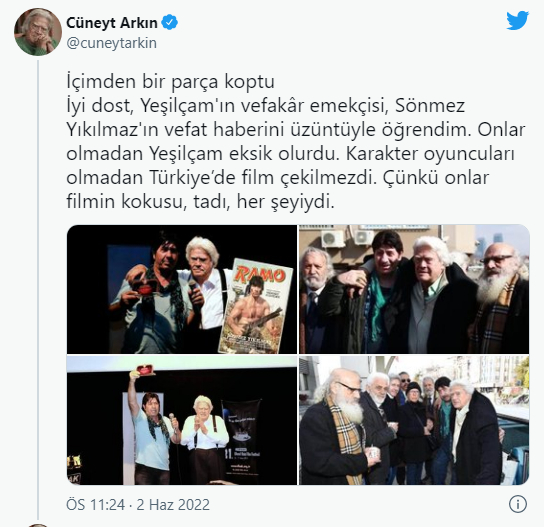The width and height of the screenshot is (544, 527).
Task: Click the 2 Haz 2022 date text
Action: point(173,504)
